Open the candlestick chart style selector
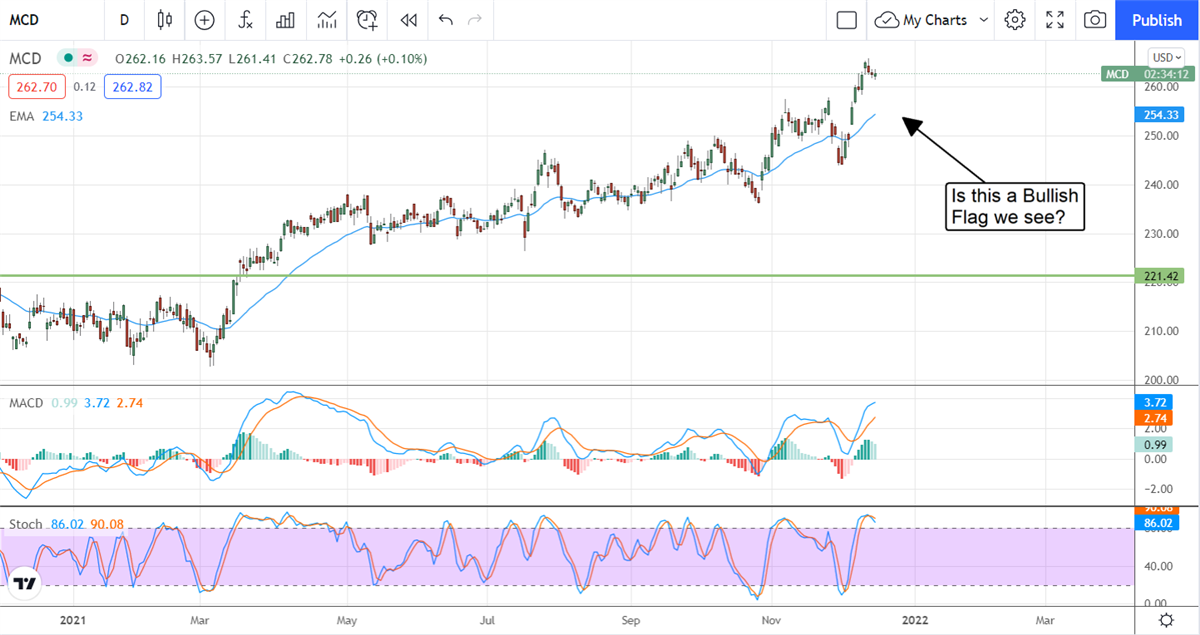1200x635 pixels. (x=165, y=20)
